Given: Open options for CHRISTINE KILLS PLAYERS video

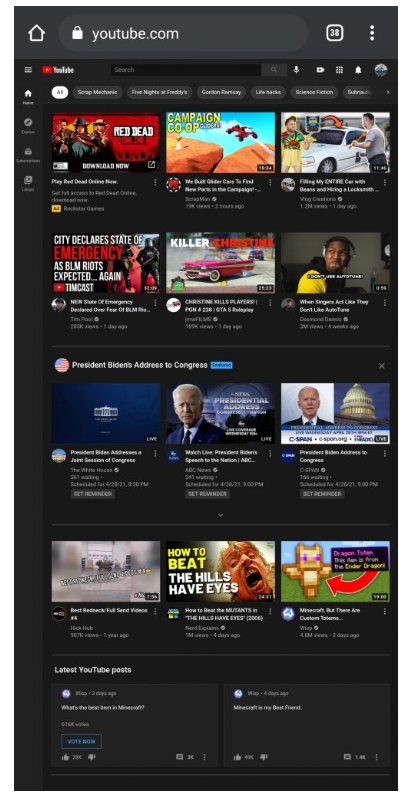Looking at the screenshot, I should pyautogui.click(x=270, y=302).
